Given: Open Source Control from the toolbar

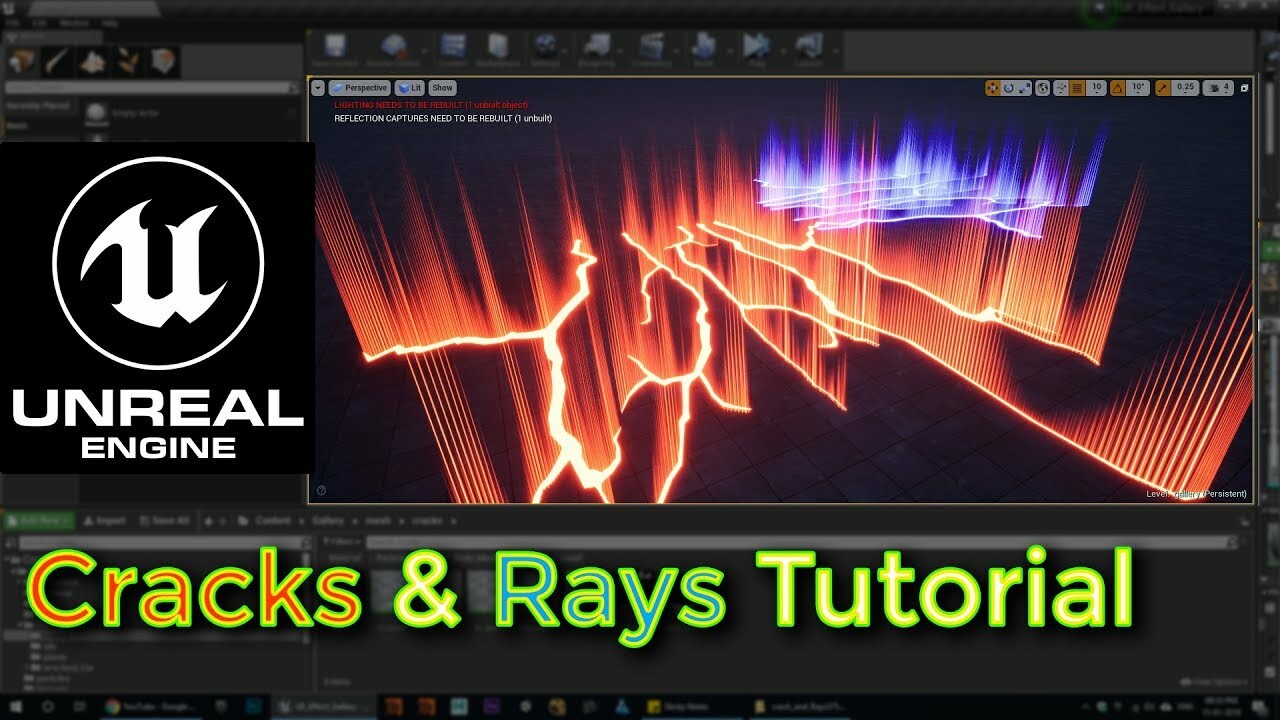Looking at the screenshot, I should pos(394,48).
